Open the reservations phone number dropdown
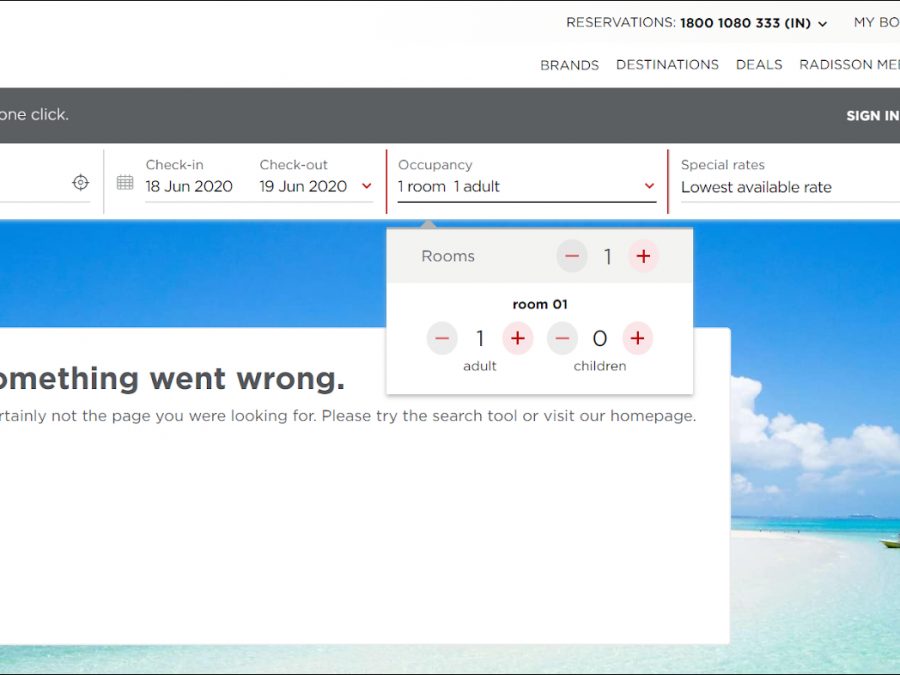This screenshot has width=900, height=675. pyautogui.click(x=822, y=24)
